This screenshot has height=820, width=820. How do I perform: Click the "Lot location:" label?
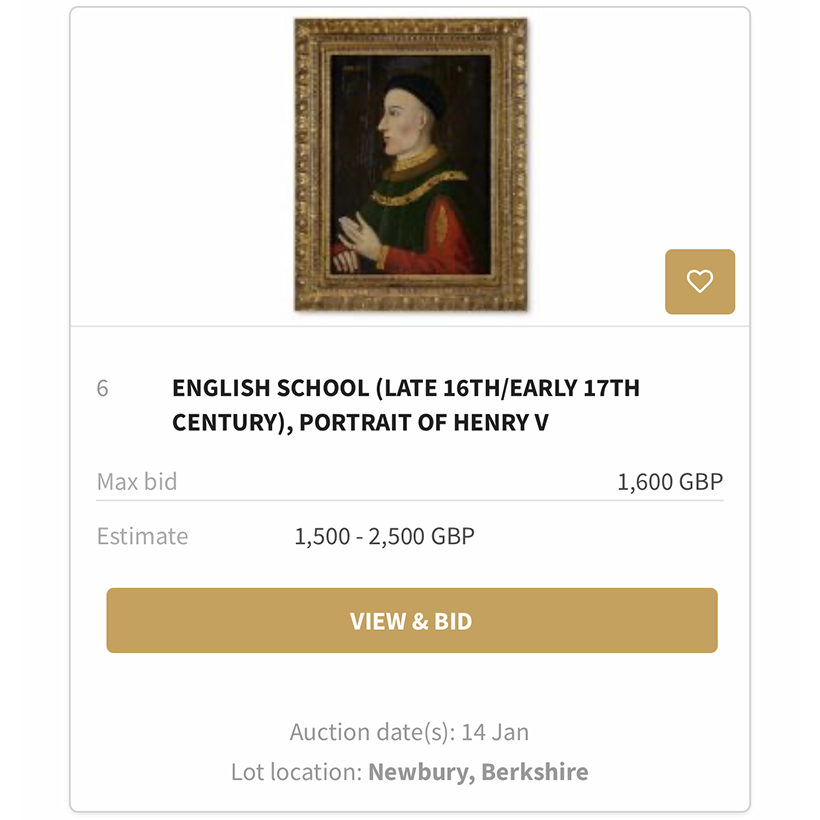tap(296, 772)
